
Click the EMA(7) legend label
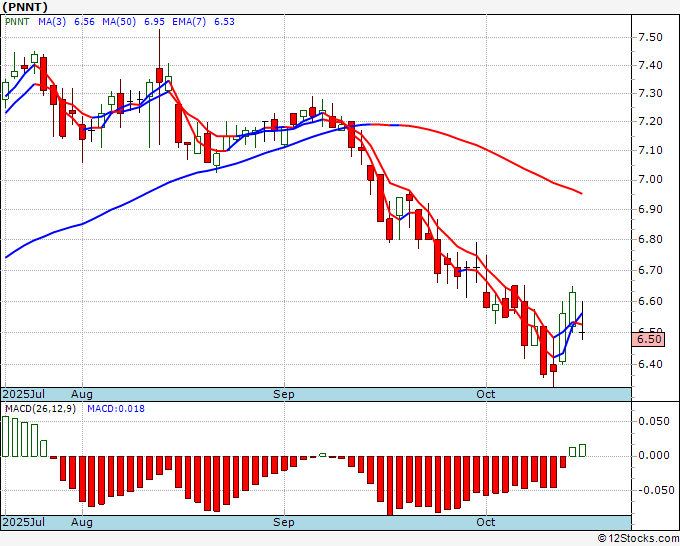189,22
